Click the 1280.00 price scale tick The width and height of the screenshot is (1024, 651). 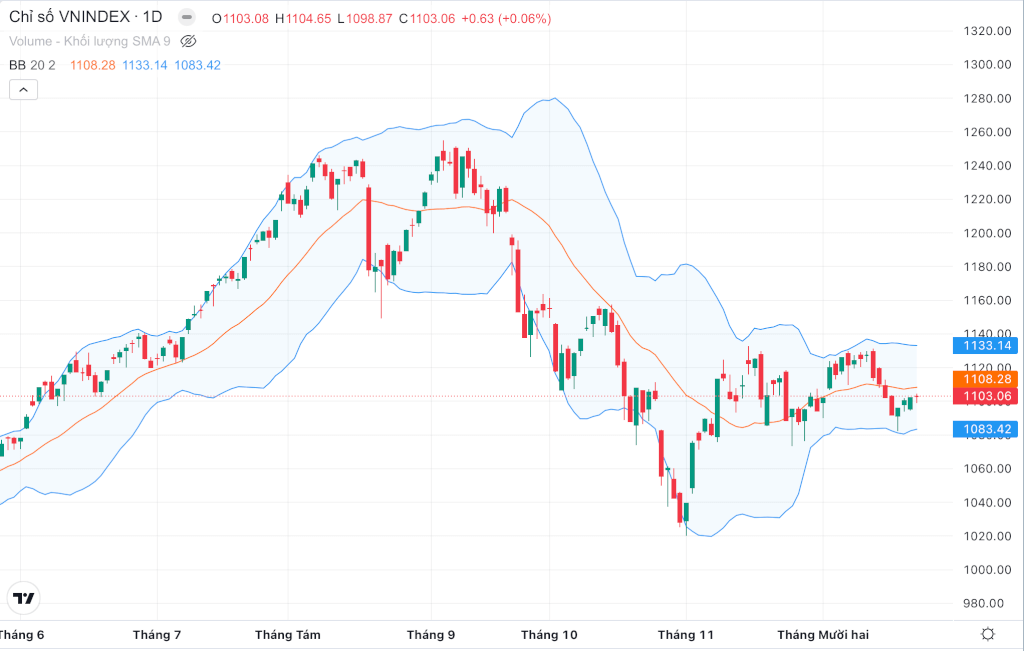(x=987, y=98)
